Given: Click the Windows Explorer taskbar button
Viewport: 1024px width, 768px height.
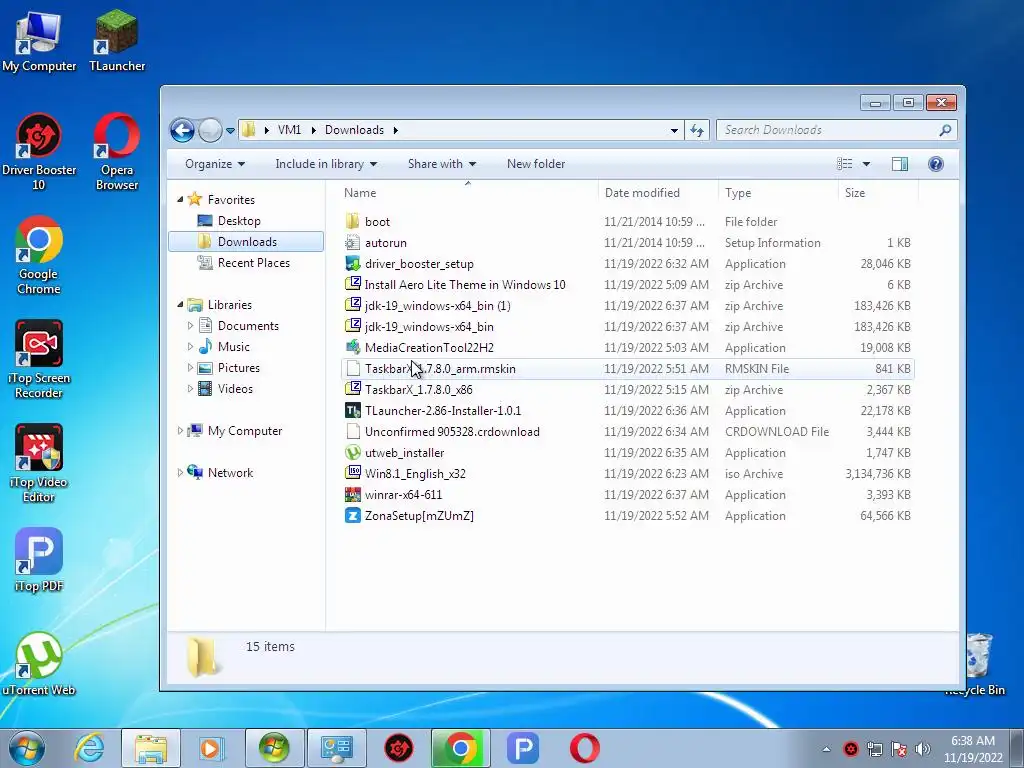Looking at the screenshot, I should click(x=151, y=748).
